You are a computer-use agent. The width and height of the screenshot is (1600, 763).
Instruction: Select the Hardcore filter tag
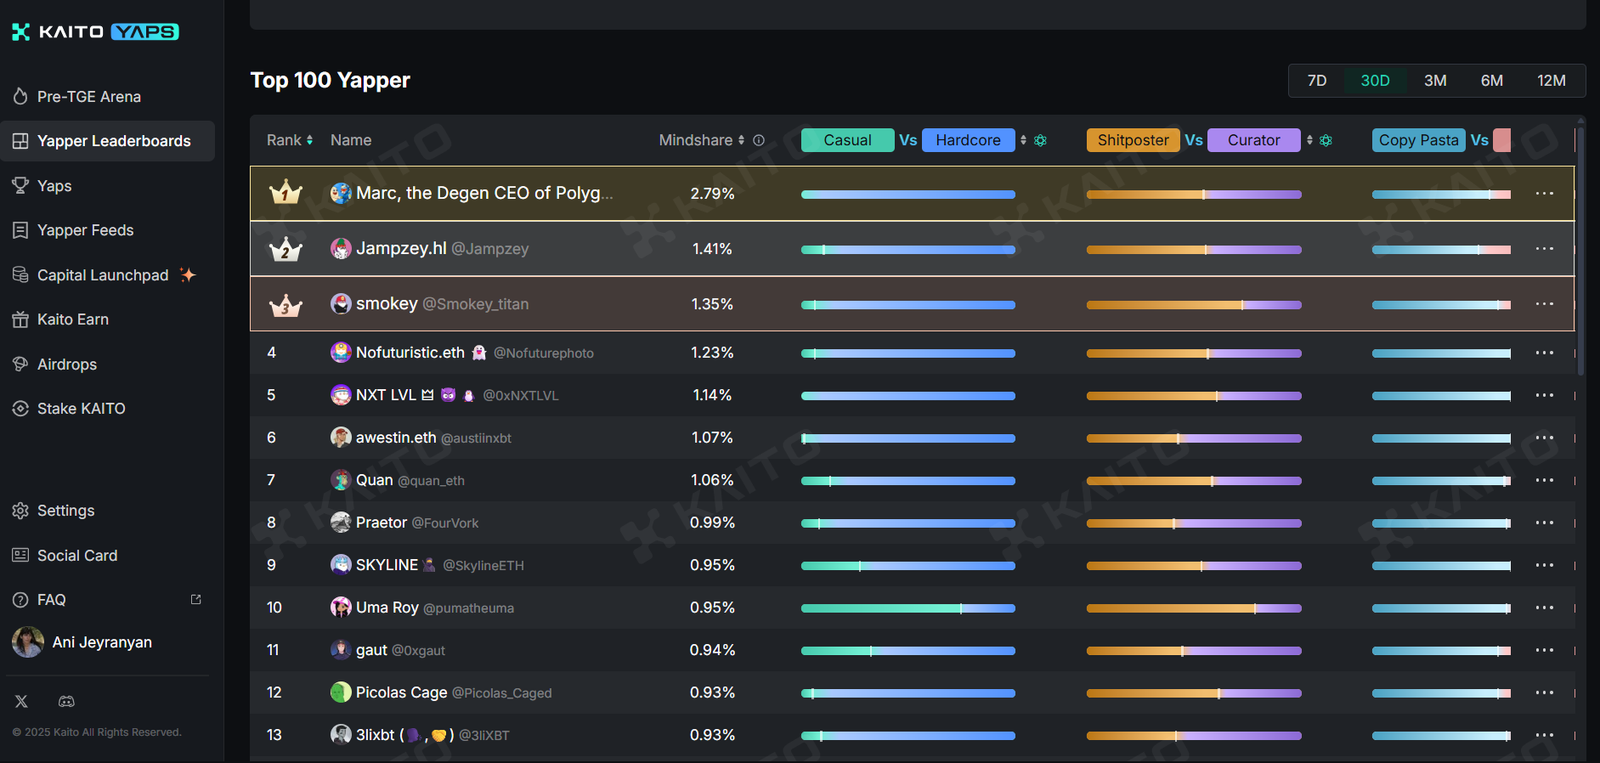[967, 141]
